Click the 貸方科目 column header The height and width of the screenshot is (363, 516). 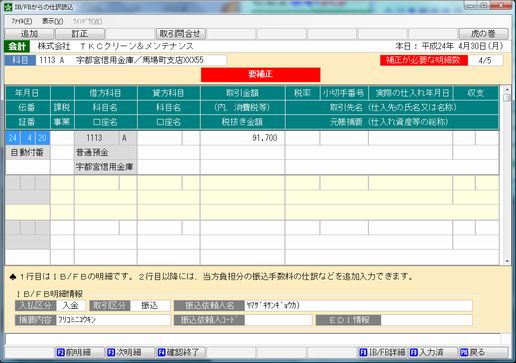coord(169,93)
